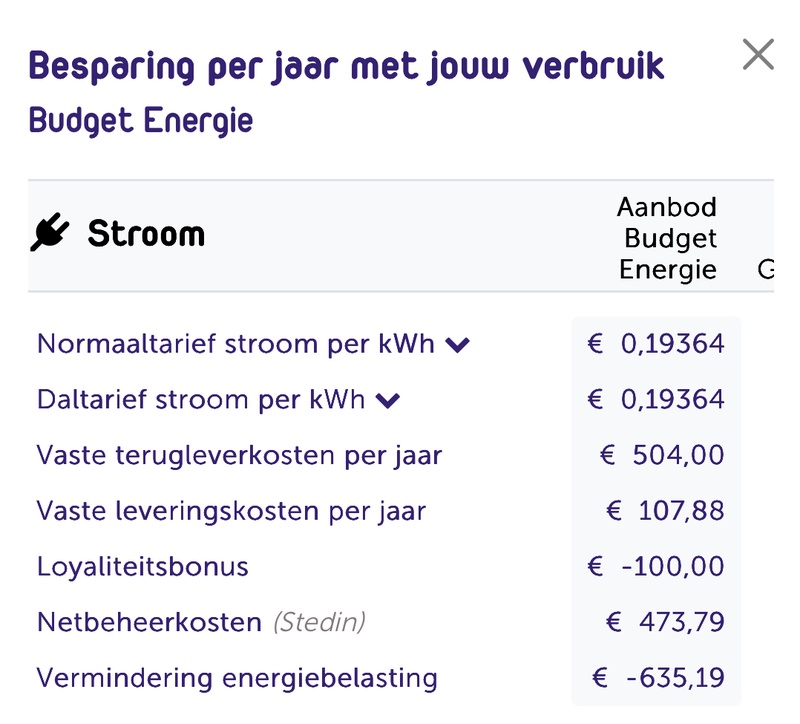Click the € 504,00 terugleverkosten amount
The width and height of the screenshot is (800, 724).
tap(661, 456)
